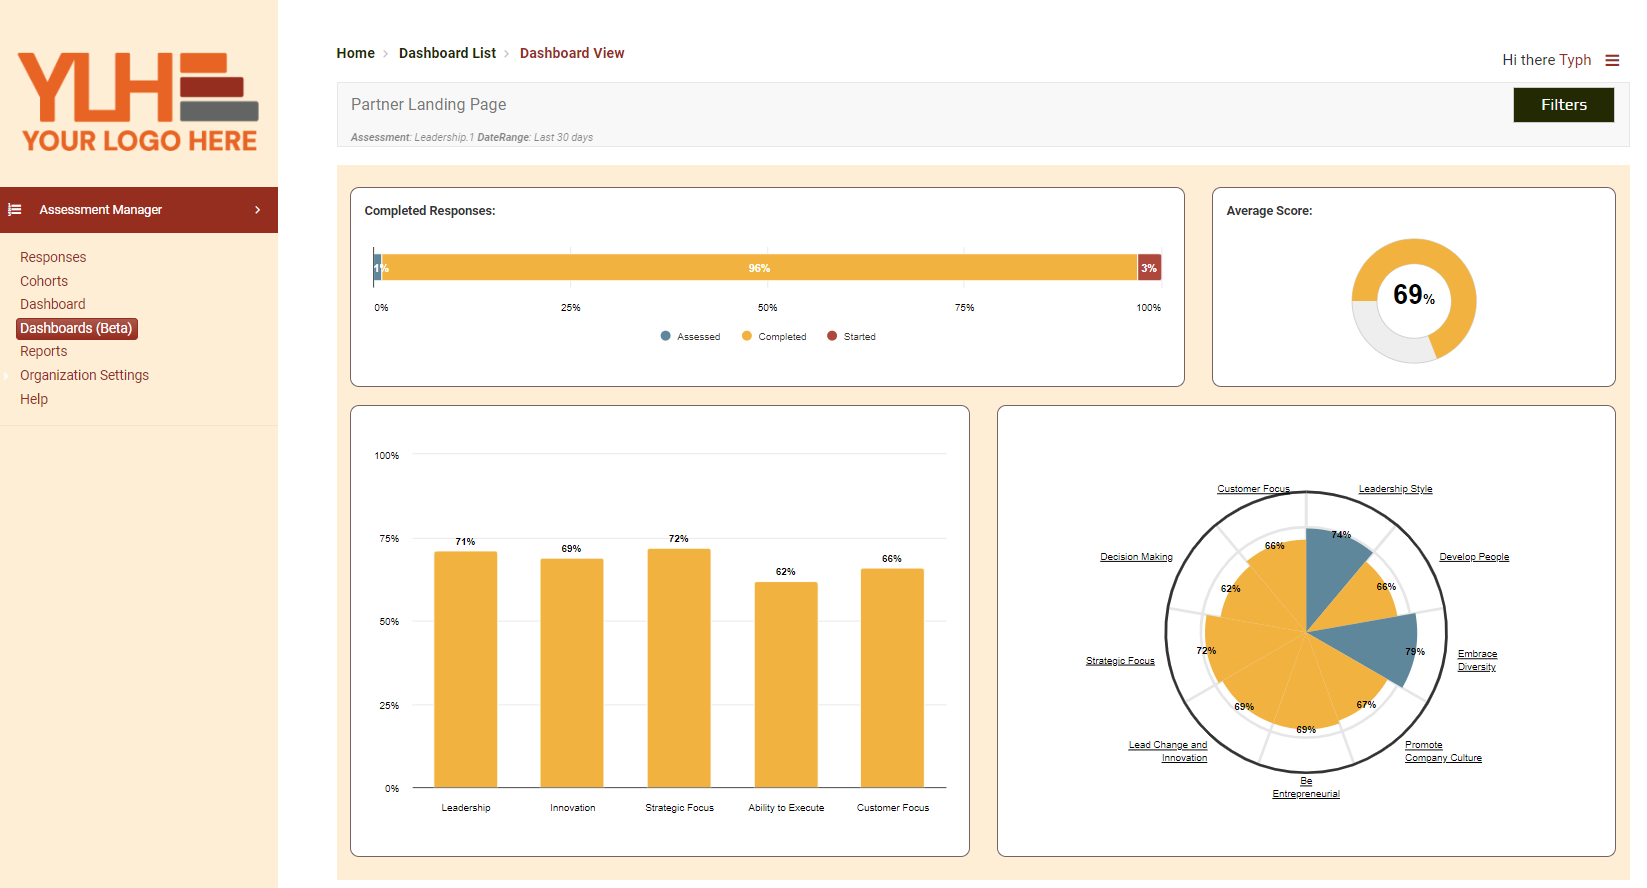Click the 96% completed progress segment

click(x=759, y=268)
